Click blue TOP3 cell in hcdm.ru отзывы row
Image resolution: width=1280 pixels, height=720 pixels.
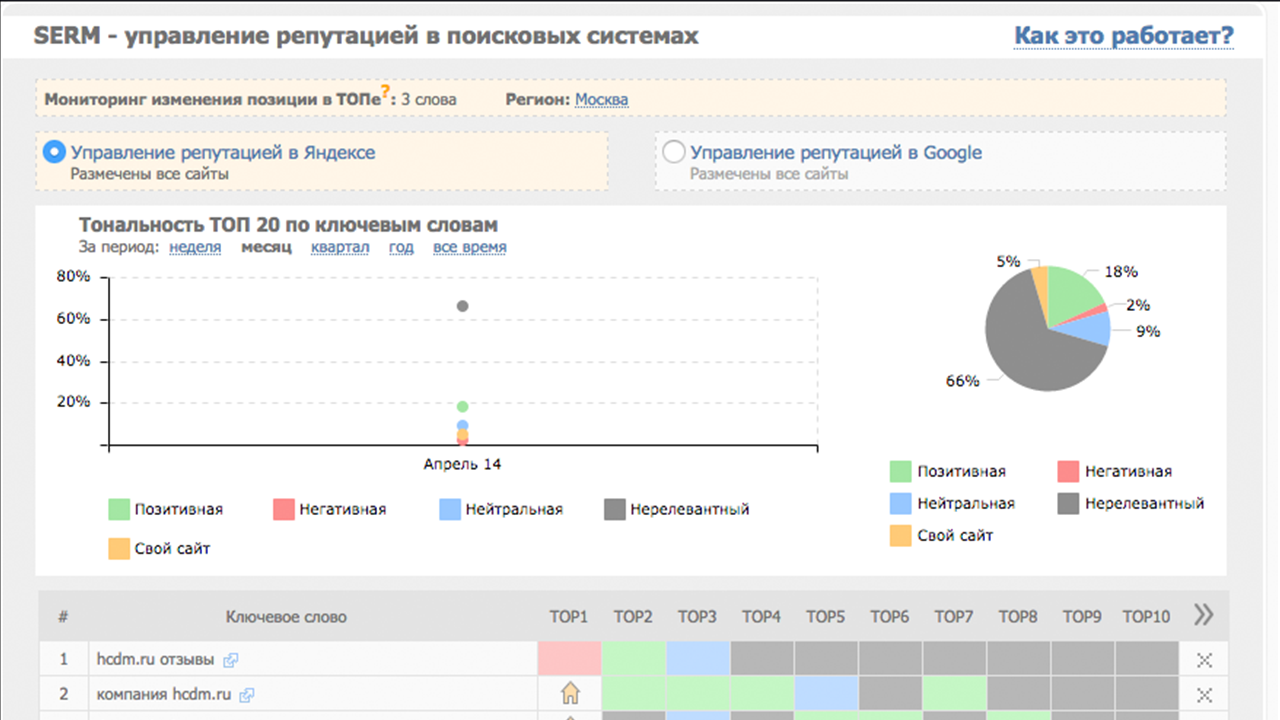(x=698, y=659)
